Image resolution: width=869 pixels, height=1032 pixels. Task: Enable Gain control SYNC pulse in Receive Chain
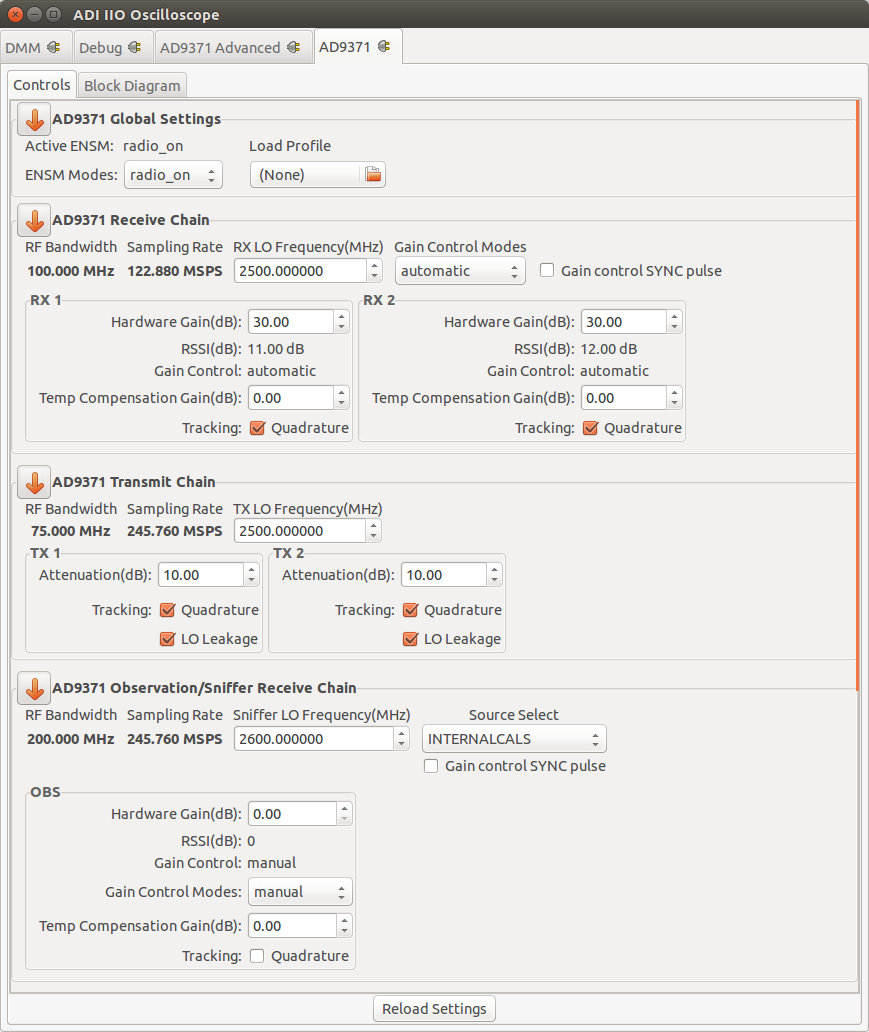coord(545,270)
